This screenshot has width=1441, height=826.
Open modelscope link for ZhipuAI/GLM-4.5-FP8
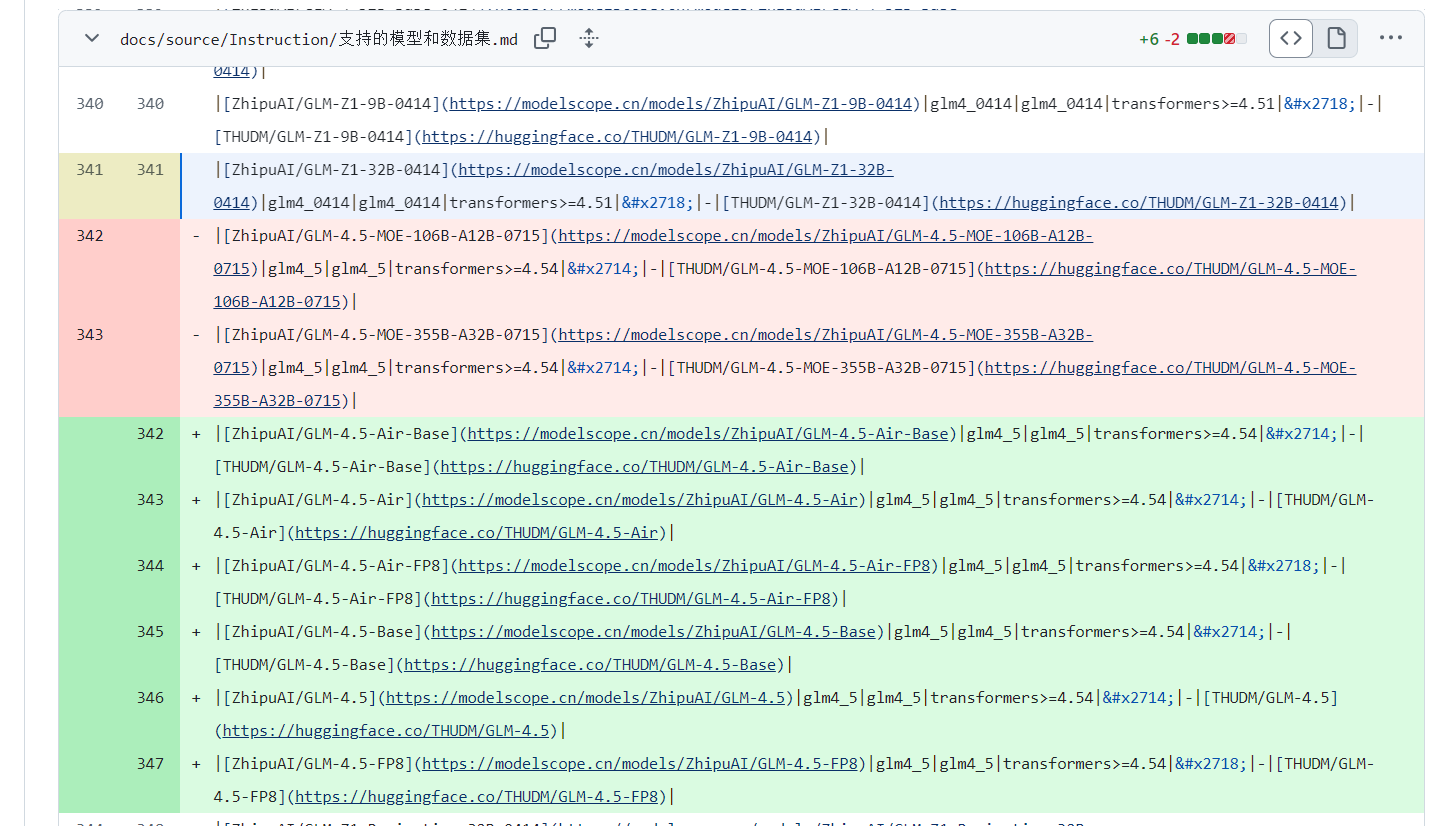point(640,764)
